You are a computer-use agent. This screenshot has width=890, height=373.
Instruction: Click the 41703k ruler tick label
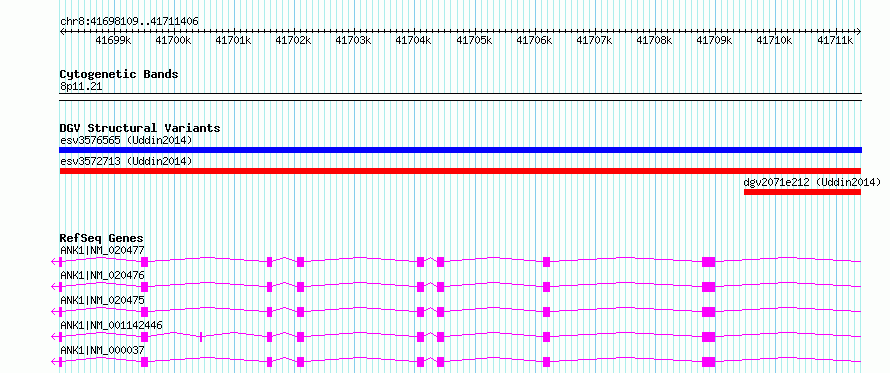pos(354,40)
